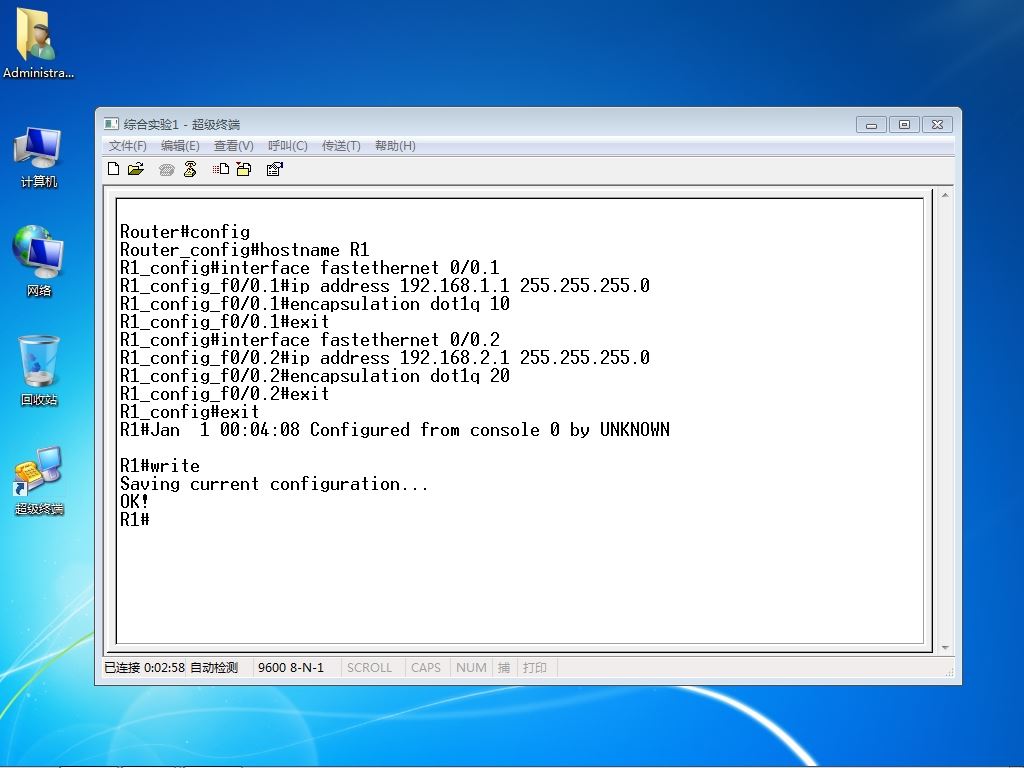Click the Send file toolbar icon
Viewport: 1024px width, 768px height.
point(221,169)
